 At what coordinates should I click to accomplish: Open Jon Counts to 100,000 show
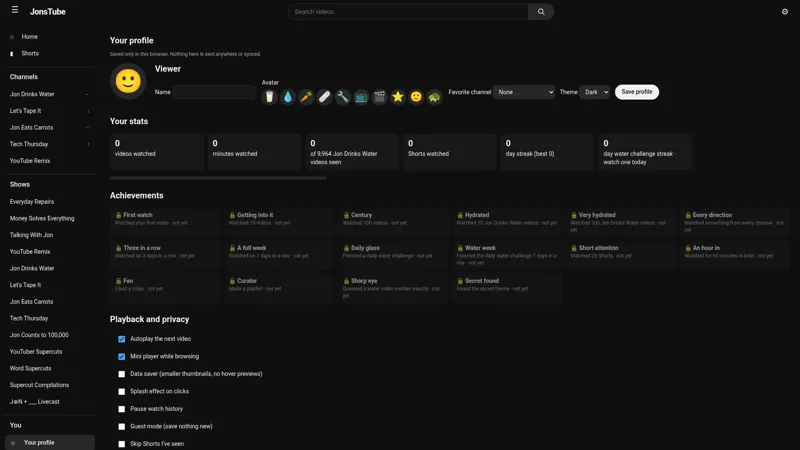(39, 335)
